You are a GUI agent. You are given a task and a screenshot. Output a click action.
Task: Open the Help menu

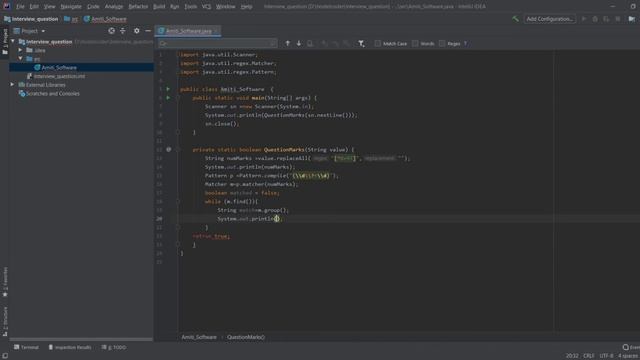(x=246, y=7)
